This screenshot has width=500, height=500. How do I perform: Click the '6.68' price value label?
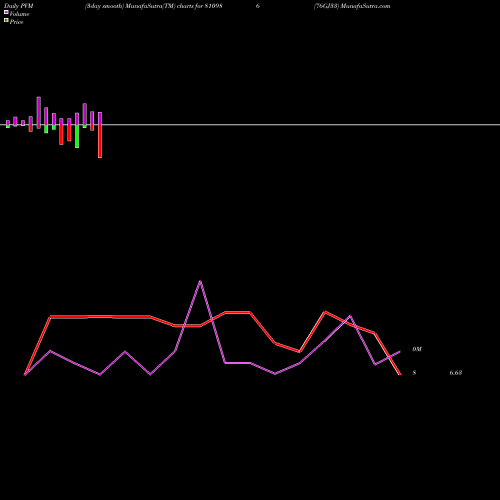tap(456, 373)
